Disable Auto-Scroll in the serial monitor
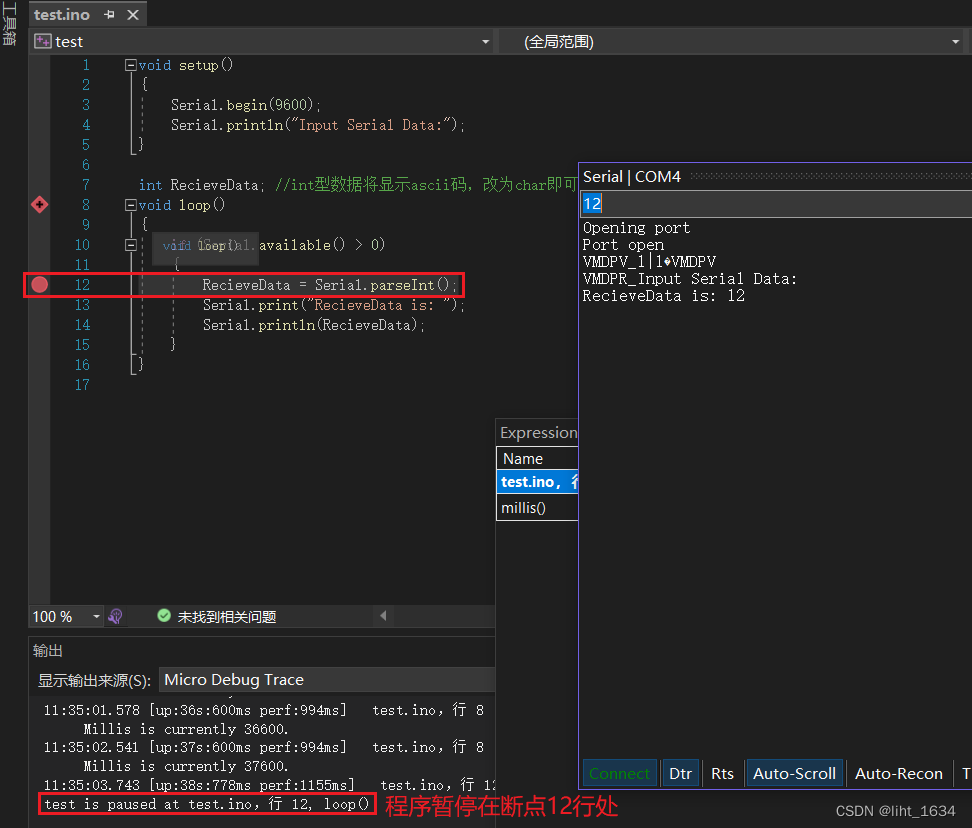Screen dimensions: 972x828 coord(794,772)
